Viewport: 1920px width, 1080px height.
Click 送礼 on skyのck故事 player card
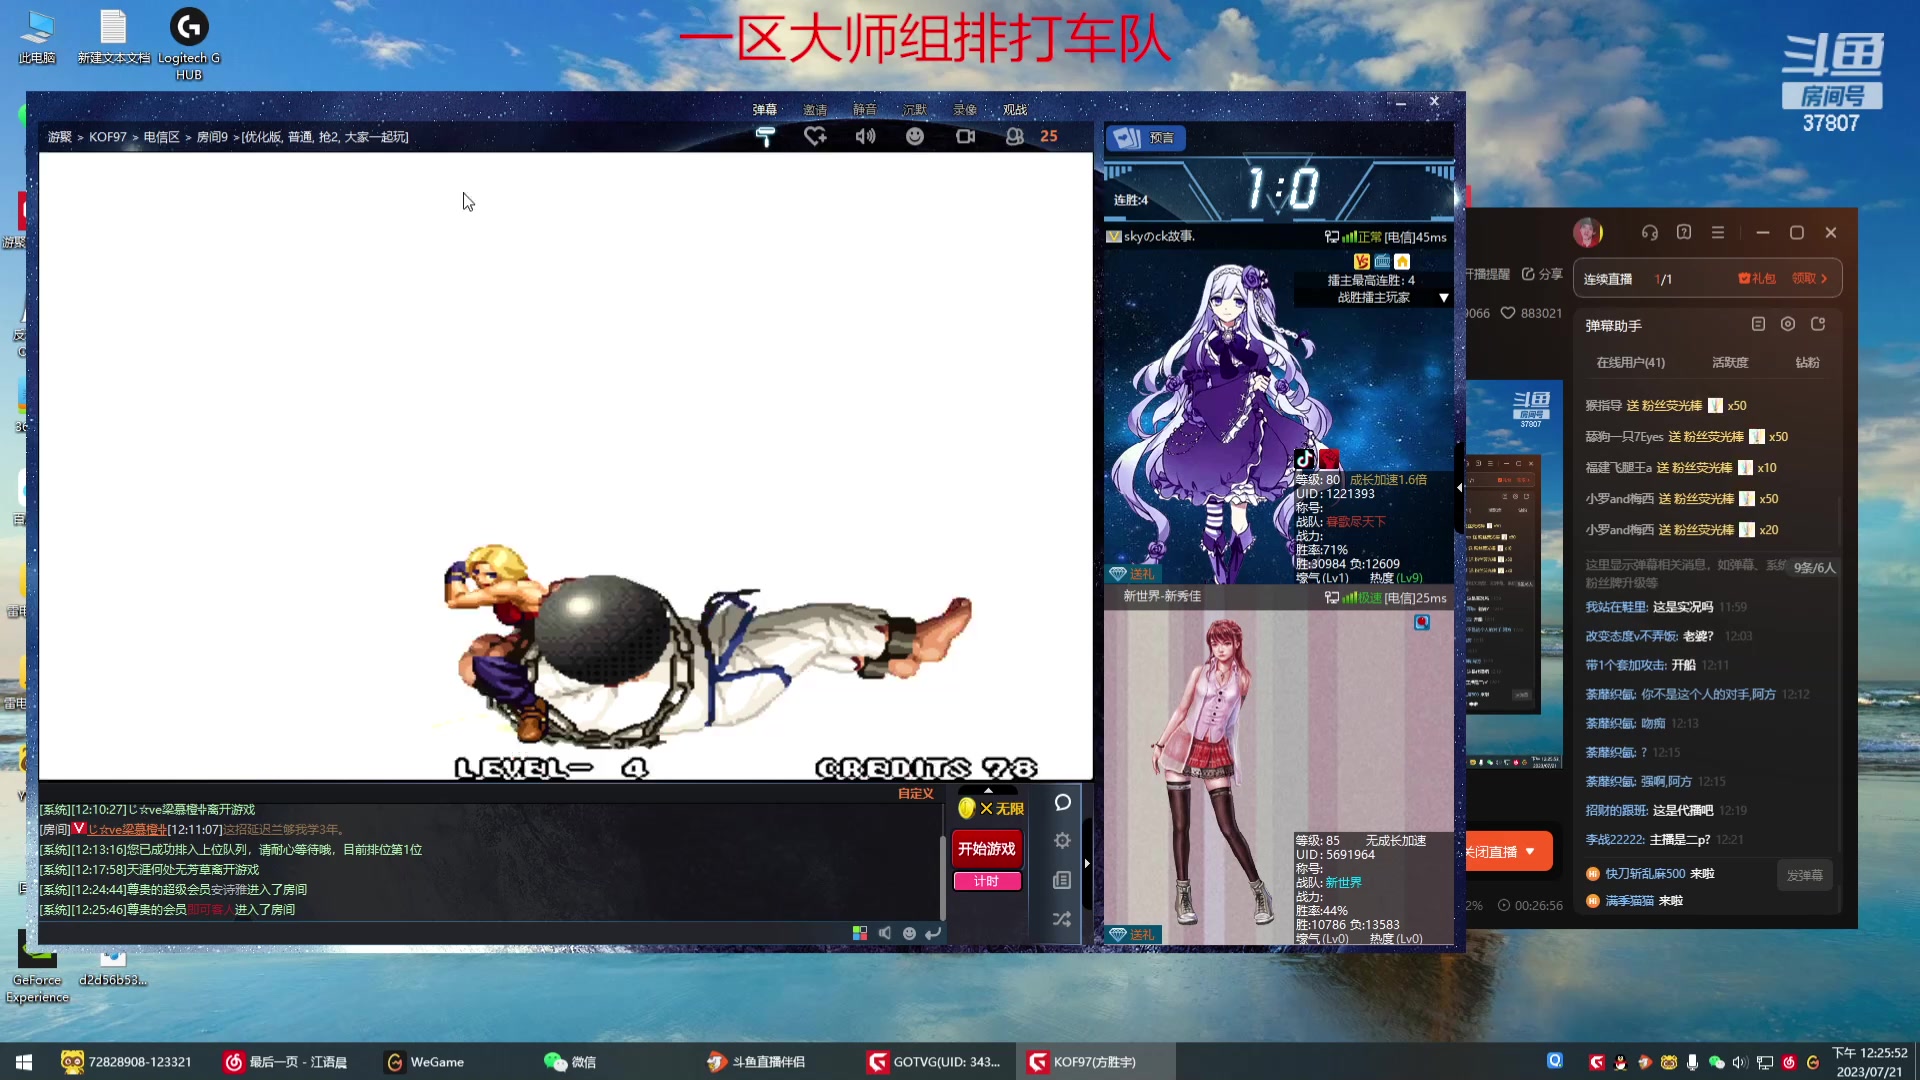(x=1132, y=574)
